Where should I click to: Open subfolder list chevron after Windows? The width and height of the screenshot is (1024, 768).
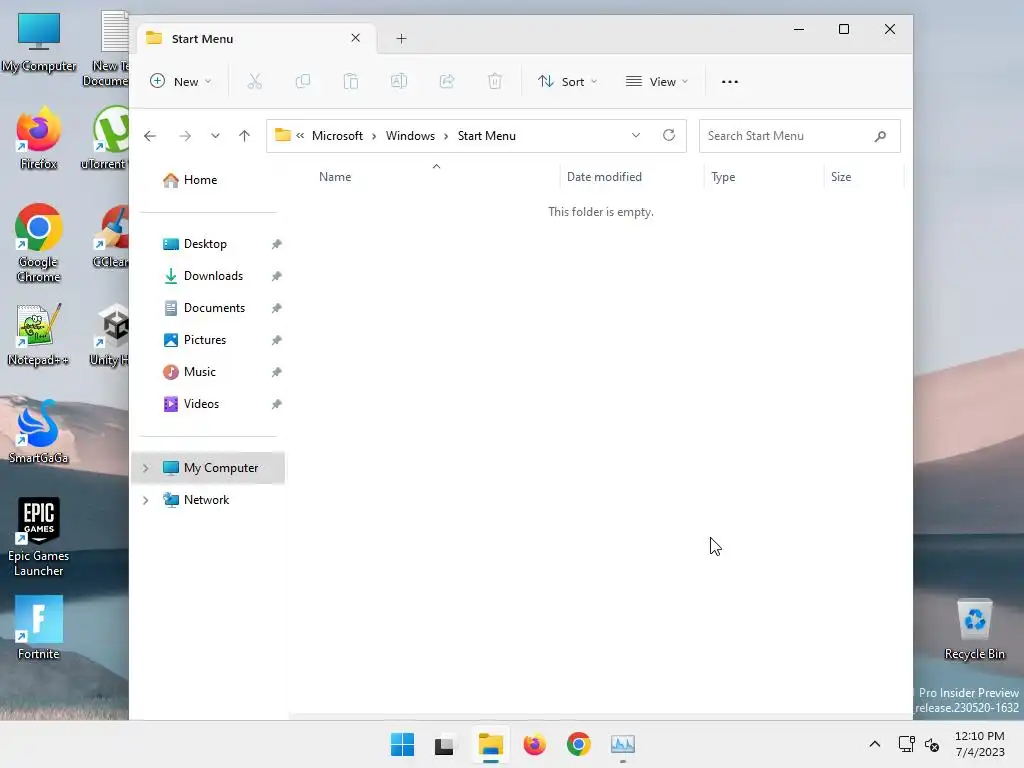click(446, 136)
